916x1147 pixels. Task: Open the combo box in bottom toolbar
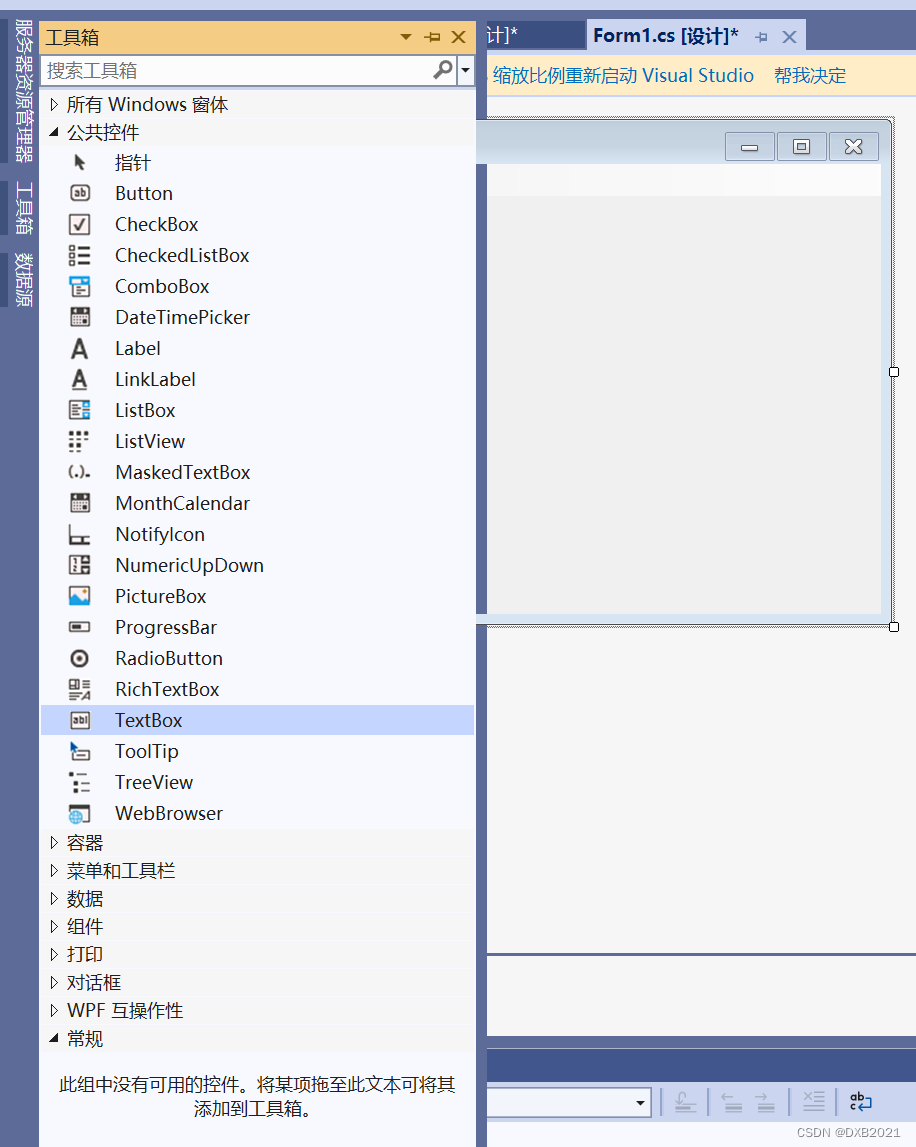(x=569, y=1102)
